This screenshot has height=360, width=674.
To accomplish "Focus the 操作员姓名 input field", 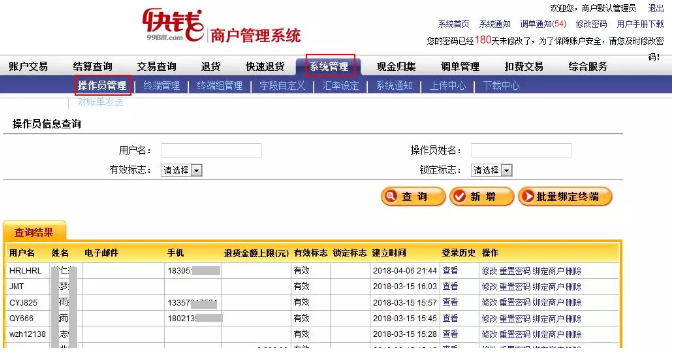I will tap(521, 150).
